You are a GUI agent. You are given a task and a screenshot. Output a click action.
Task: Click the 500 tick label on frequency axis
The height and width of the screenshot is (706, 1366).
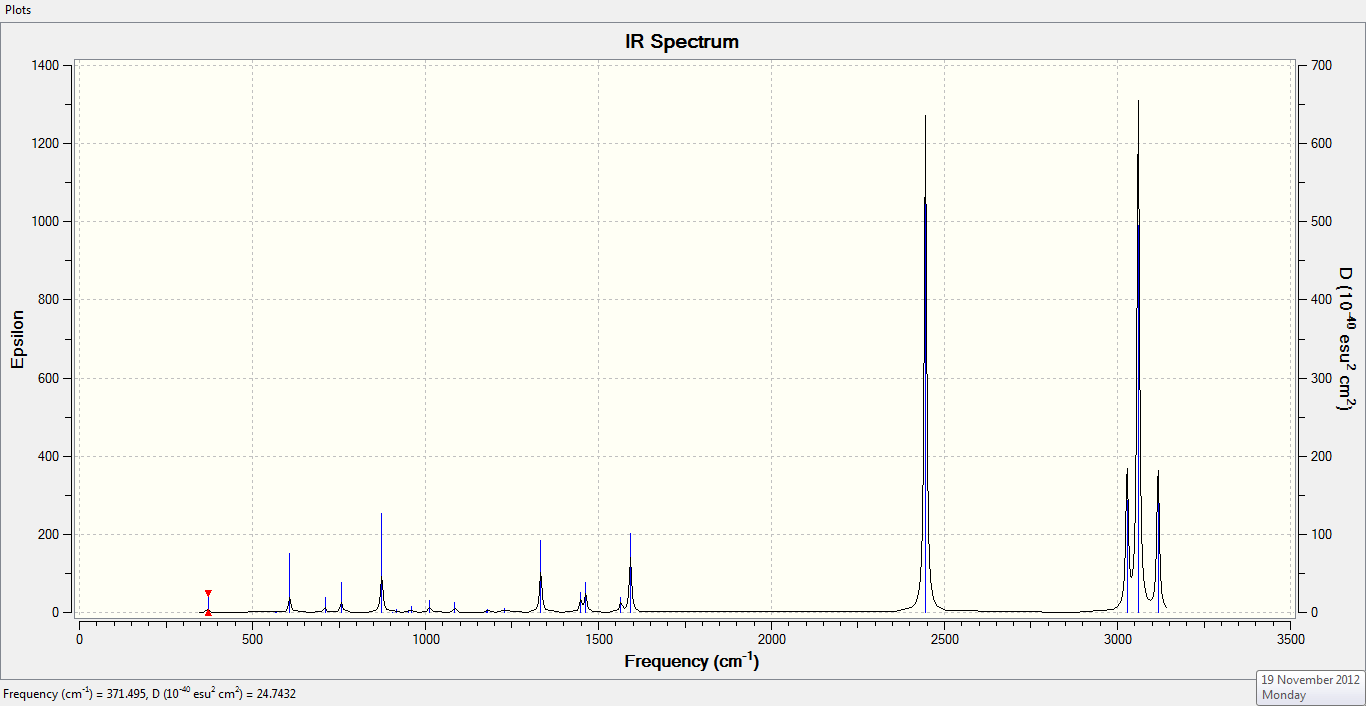(x=252, y=638)
